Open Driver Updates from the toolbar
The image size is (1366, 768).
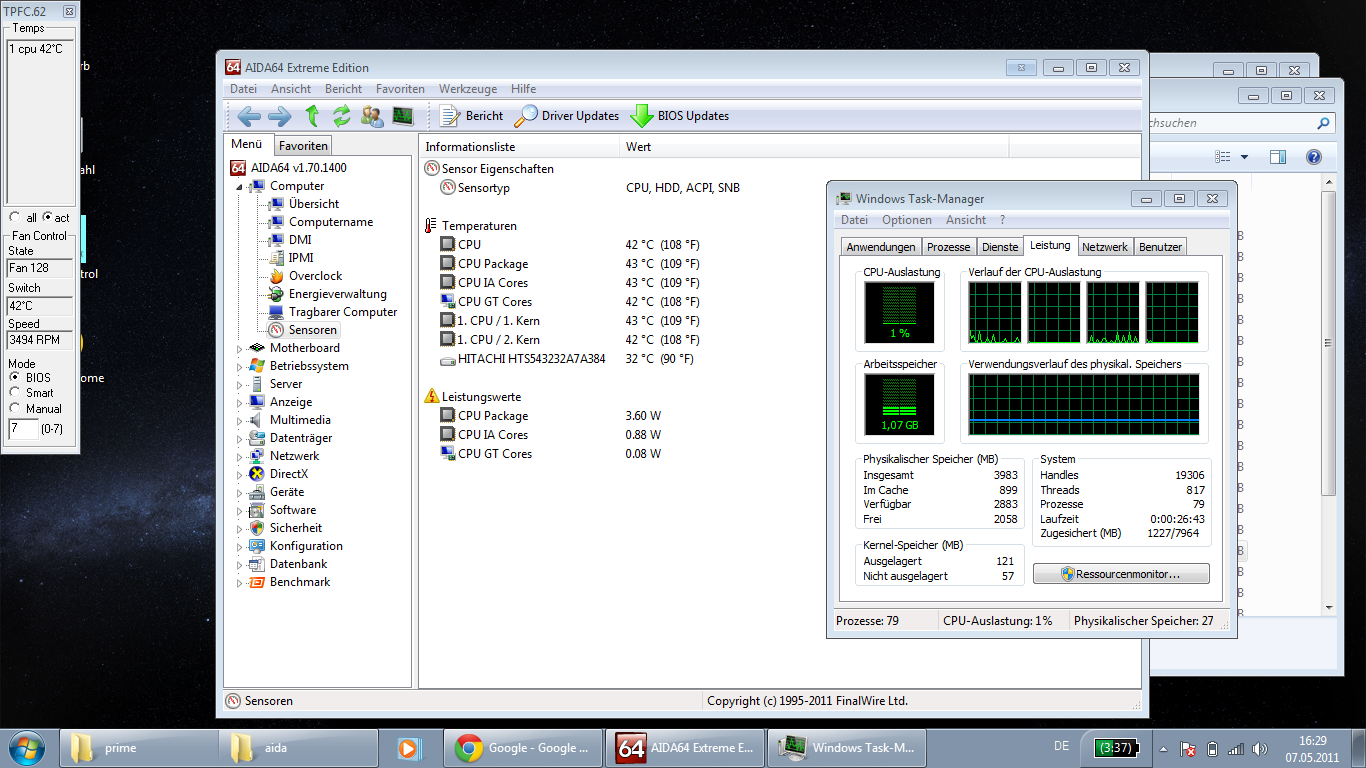[567, 116]
